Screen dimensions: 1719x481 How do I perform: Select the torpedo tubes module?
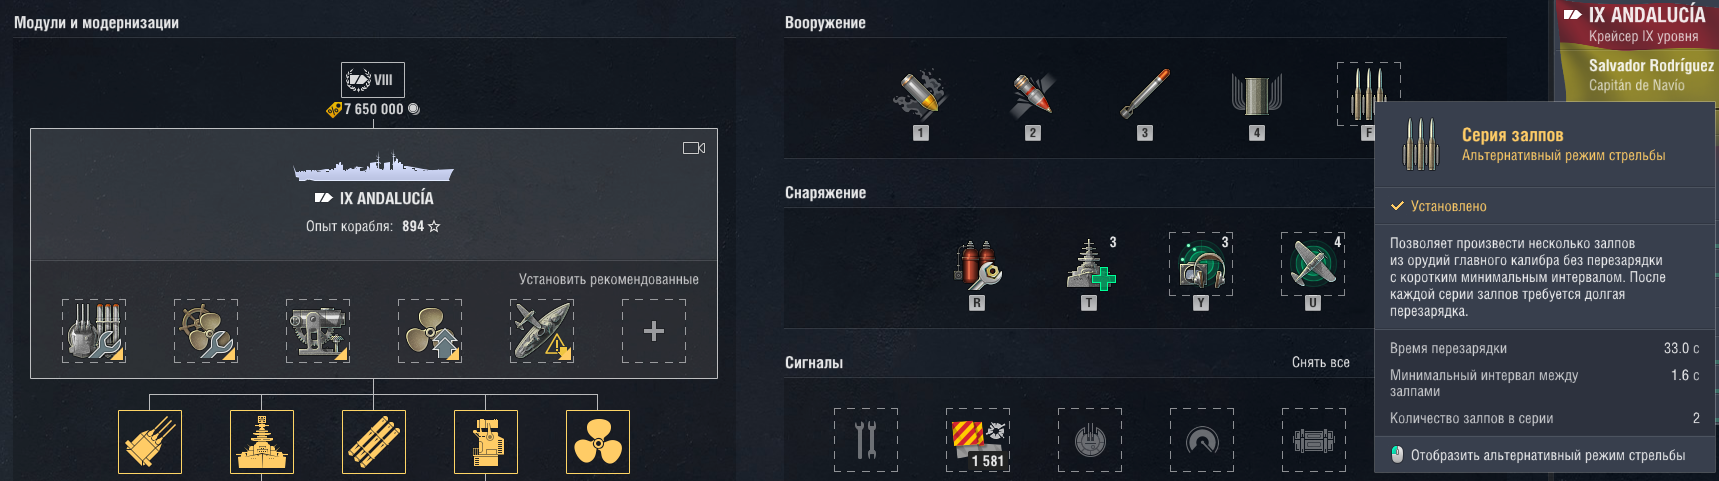pos(374,442)
